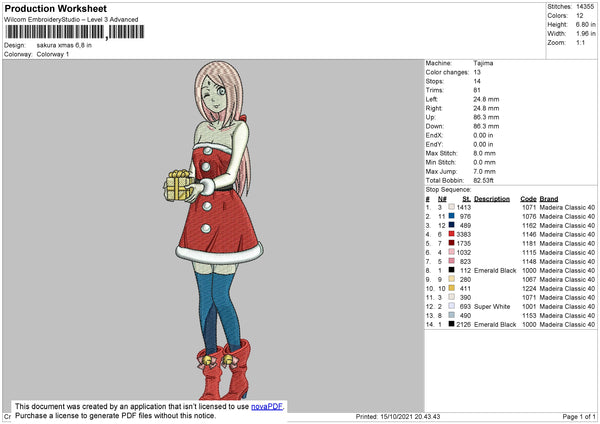Click the Stitches value 14355

click(585, 7)
